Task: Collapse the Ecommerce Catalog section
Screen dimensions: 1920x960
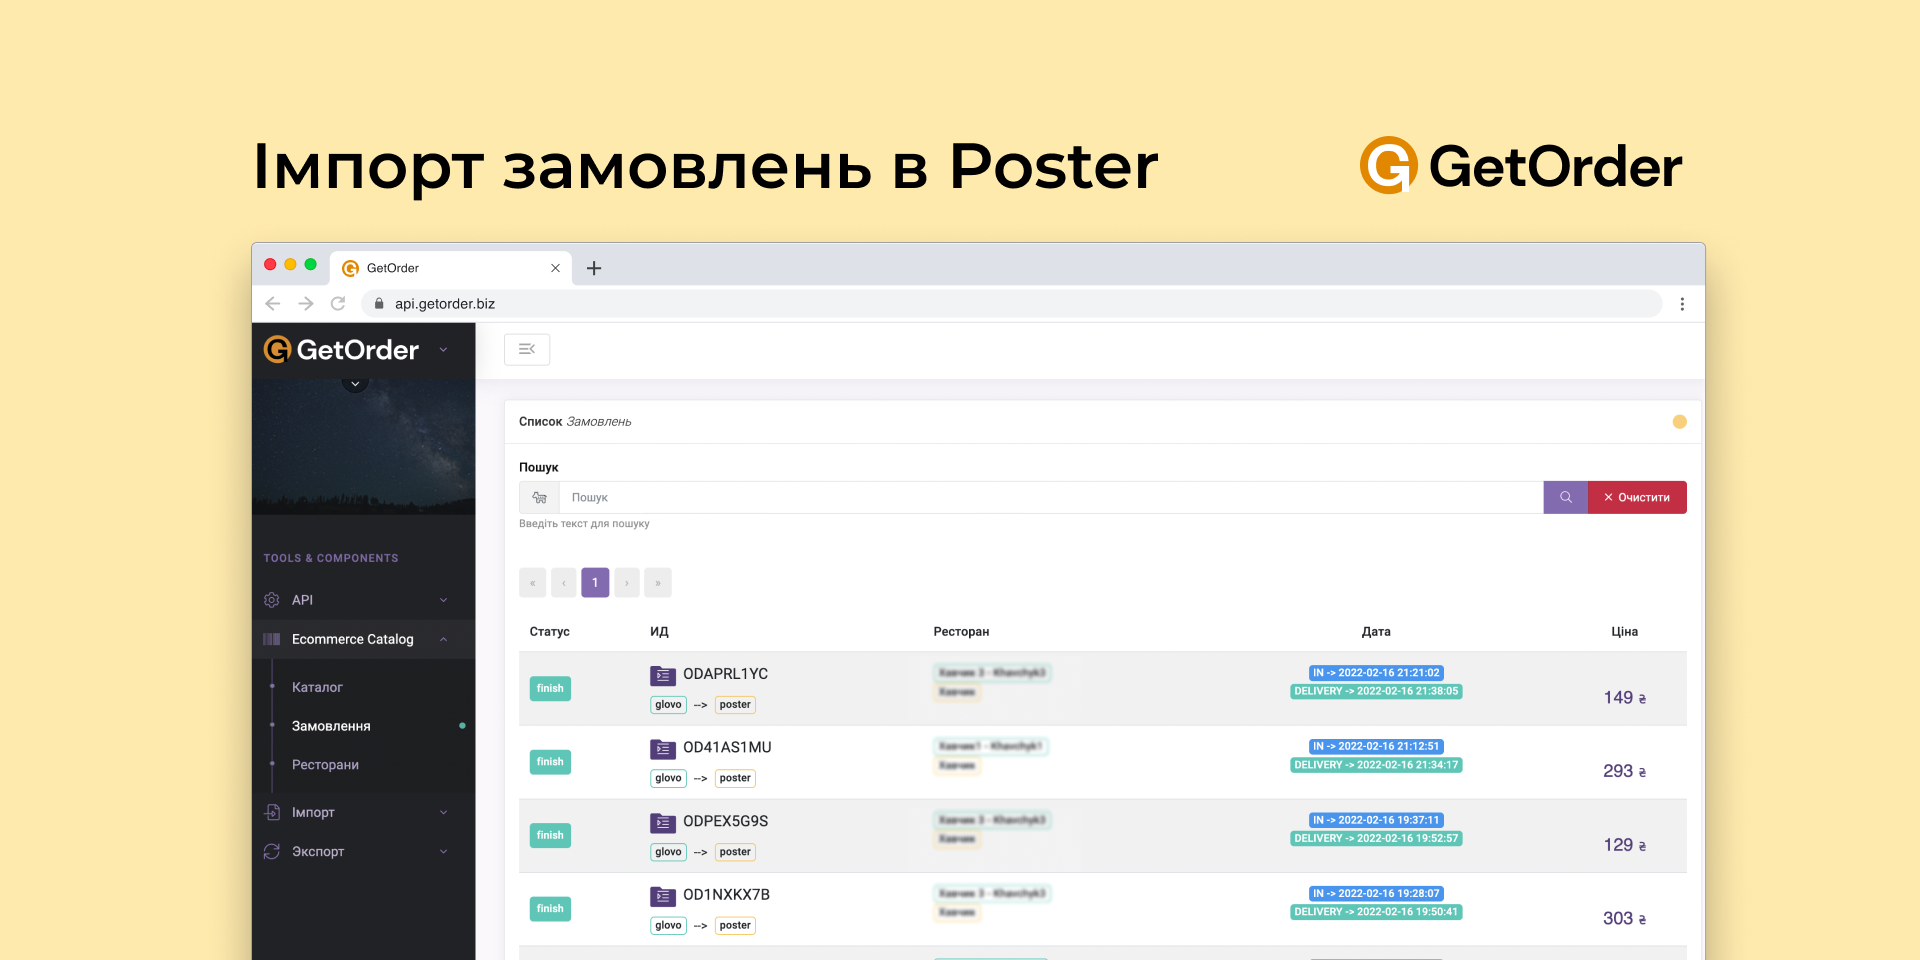Action: point(444,639)
